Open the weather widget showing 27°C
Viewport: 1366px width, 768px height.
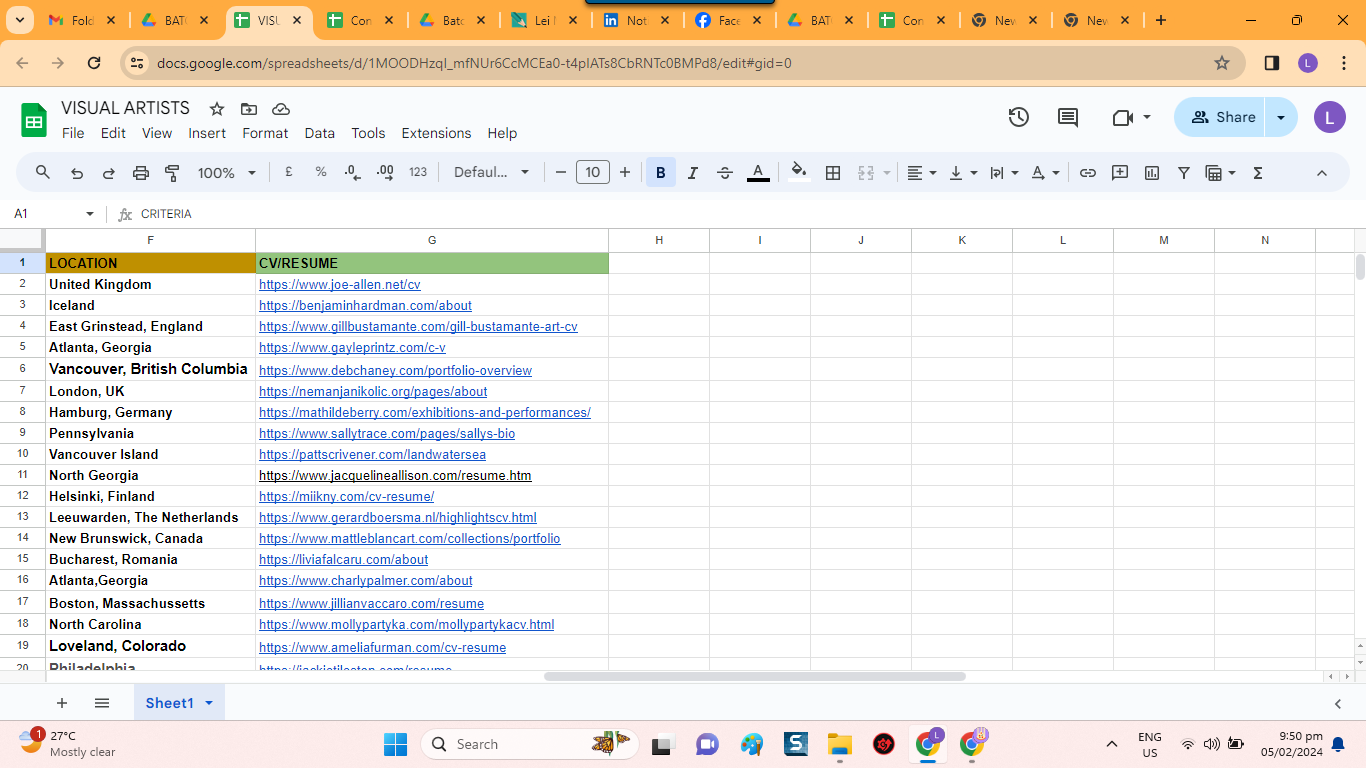[68, 743]
